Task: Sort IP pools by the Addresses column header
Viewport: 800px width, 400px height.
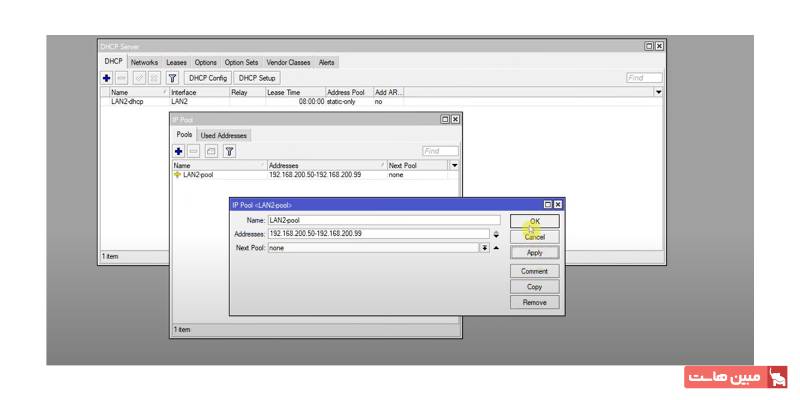Action: pos(327,166)
